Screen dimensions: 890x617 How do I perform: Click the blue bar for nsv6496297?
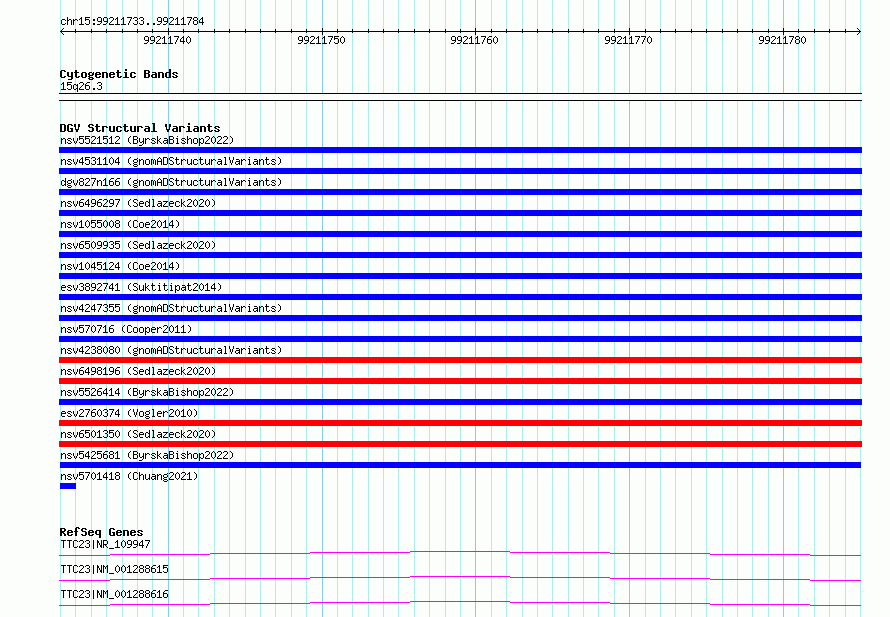click(460, 213)
